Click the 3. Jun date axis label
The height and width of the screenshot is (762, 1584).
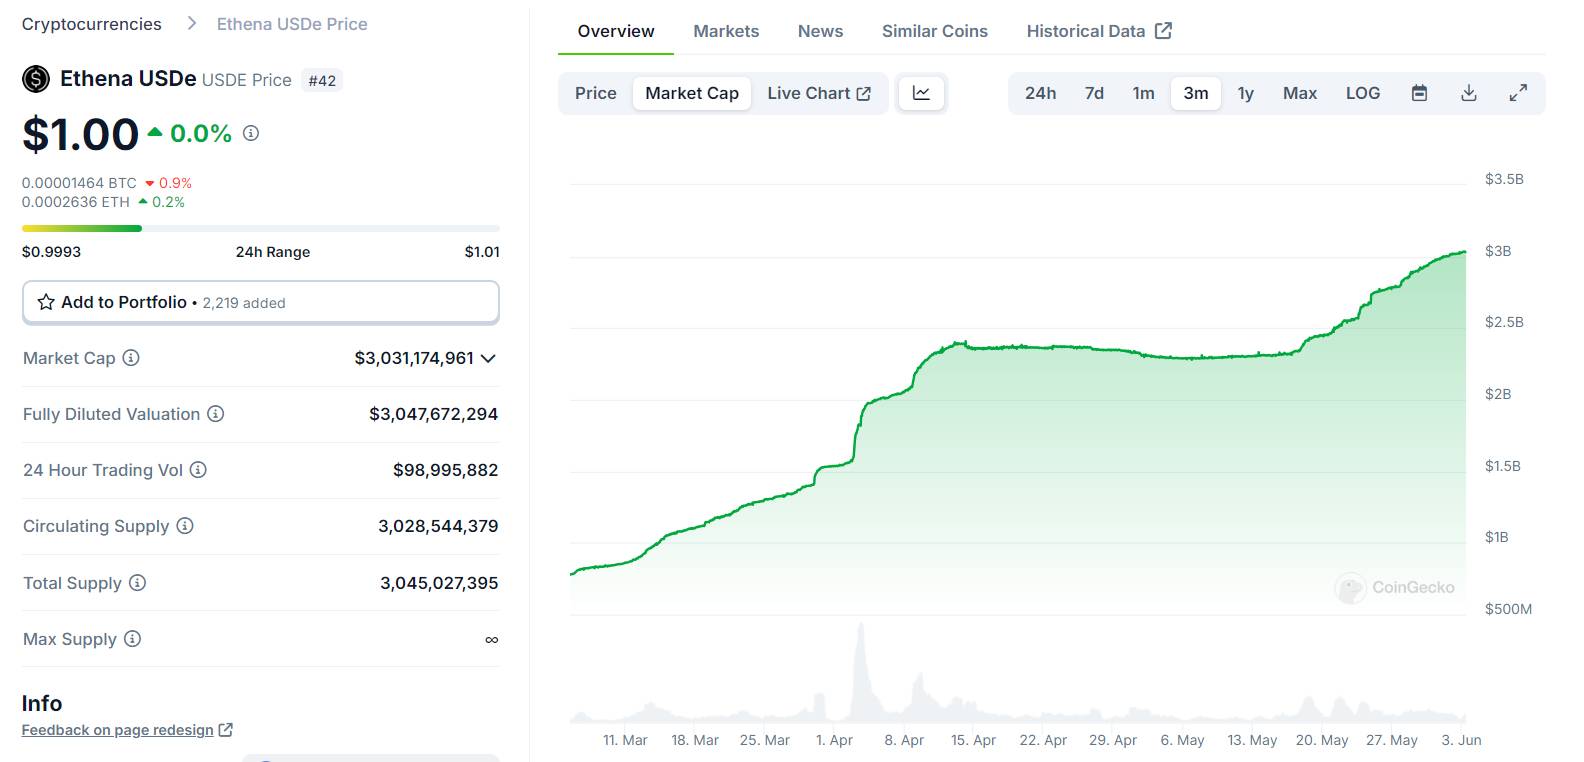(1462, 740)
